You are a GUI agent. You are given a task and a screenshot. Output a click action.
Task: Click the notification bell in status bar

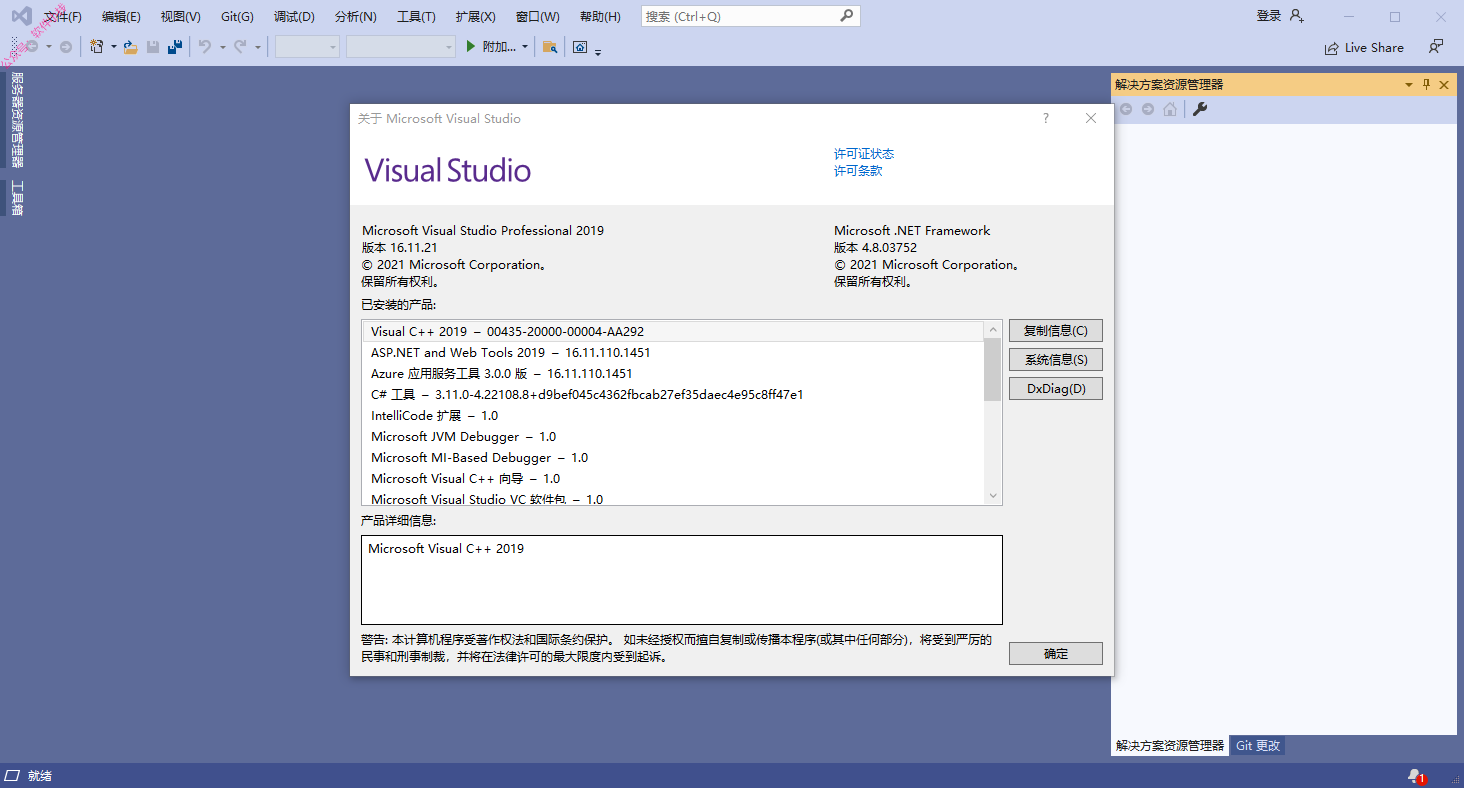(1415, 776)
